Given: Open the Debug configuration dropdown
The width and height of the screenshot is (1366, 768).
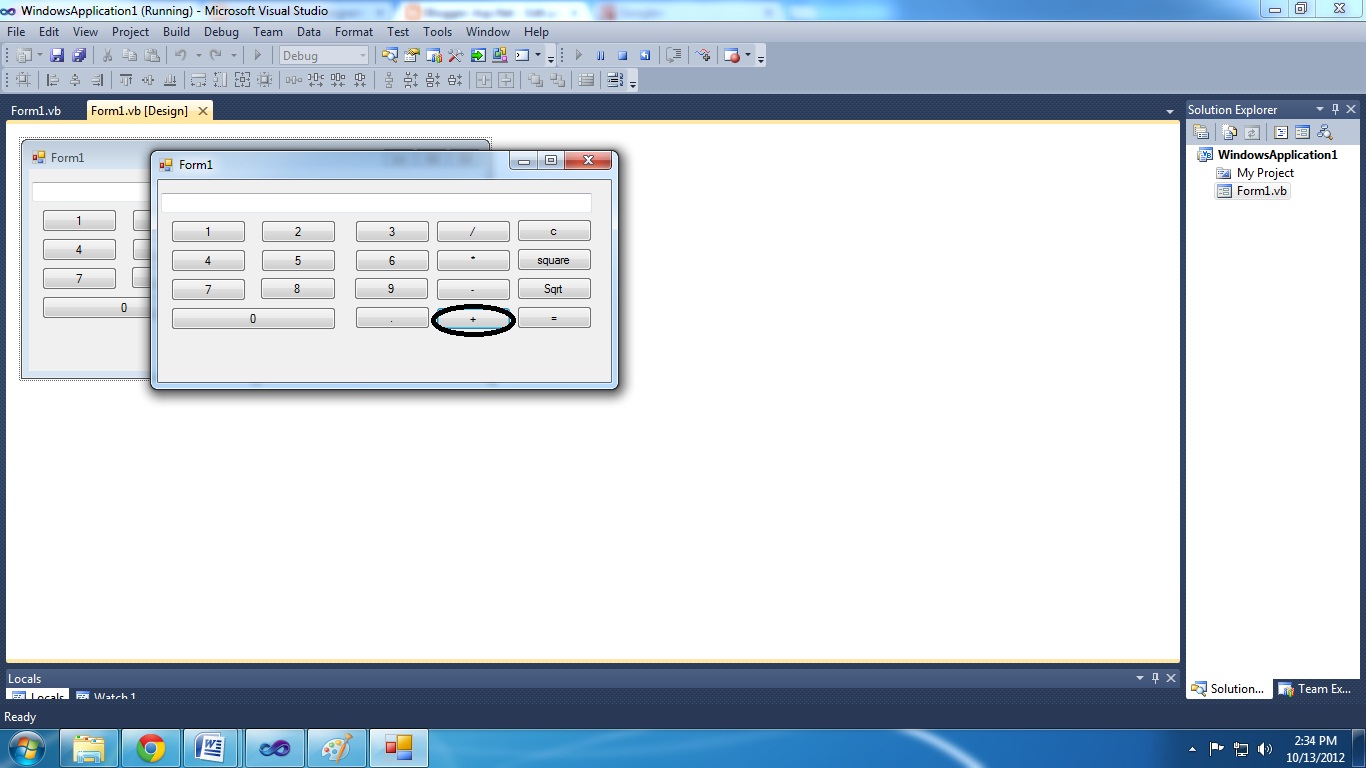Looking at the screenshot, I should click(364, 55).
